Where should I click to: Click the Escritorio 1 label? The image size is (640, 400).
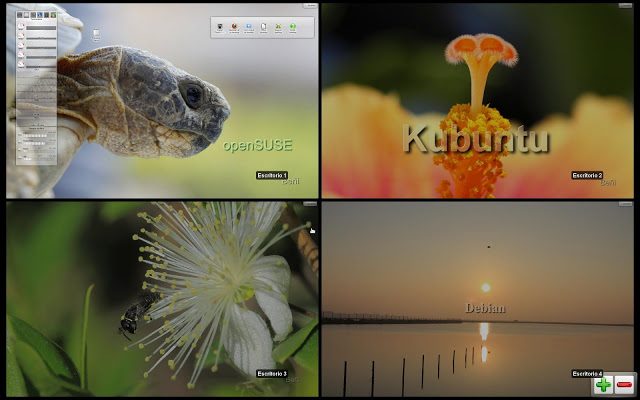coord(271,175)
